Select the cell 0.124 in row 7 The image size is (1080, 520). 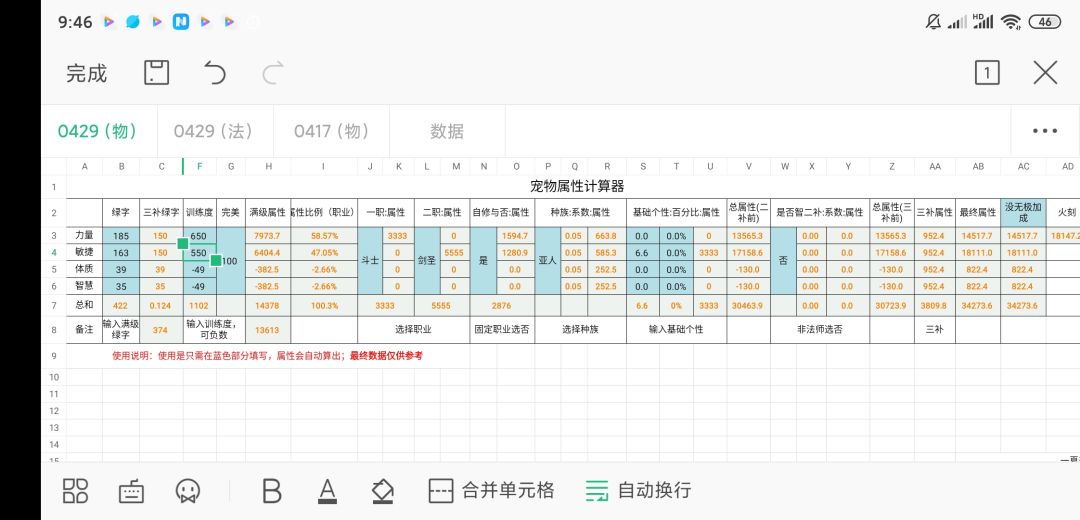pos(160,305)
